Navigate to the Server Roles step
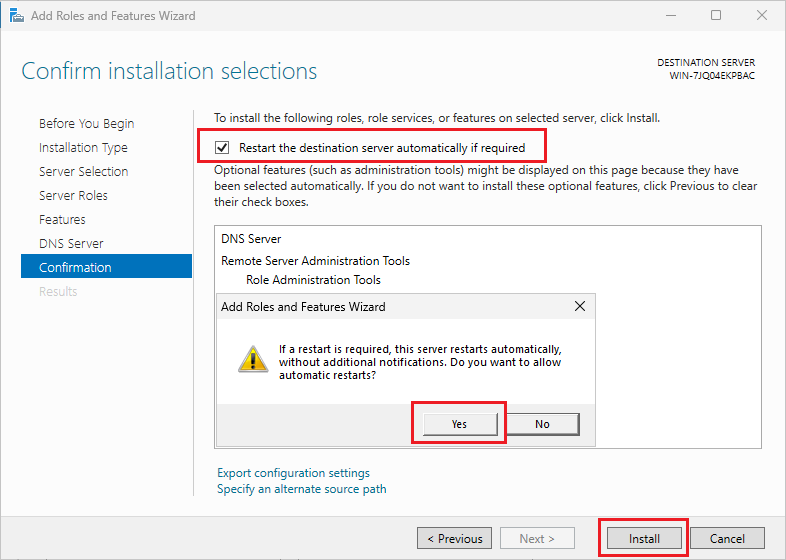This screenshot has width=786, height=560. pyautogui.click(x=73, y=196)
